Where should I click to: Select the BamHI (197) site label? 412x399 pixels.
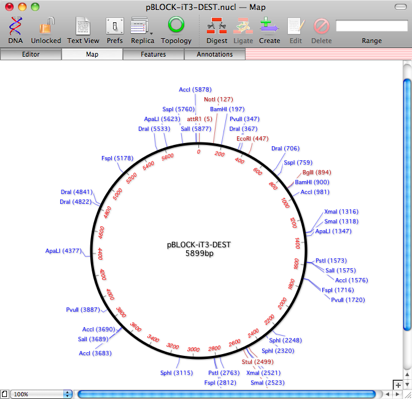pos(227,109)
